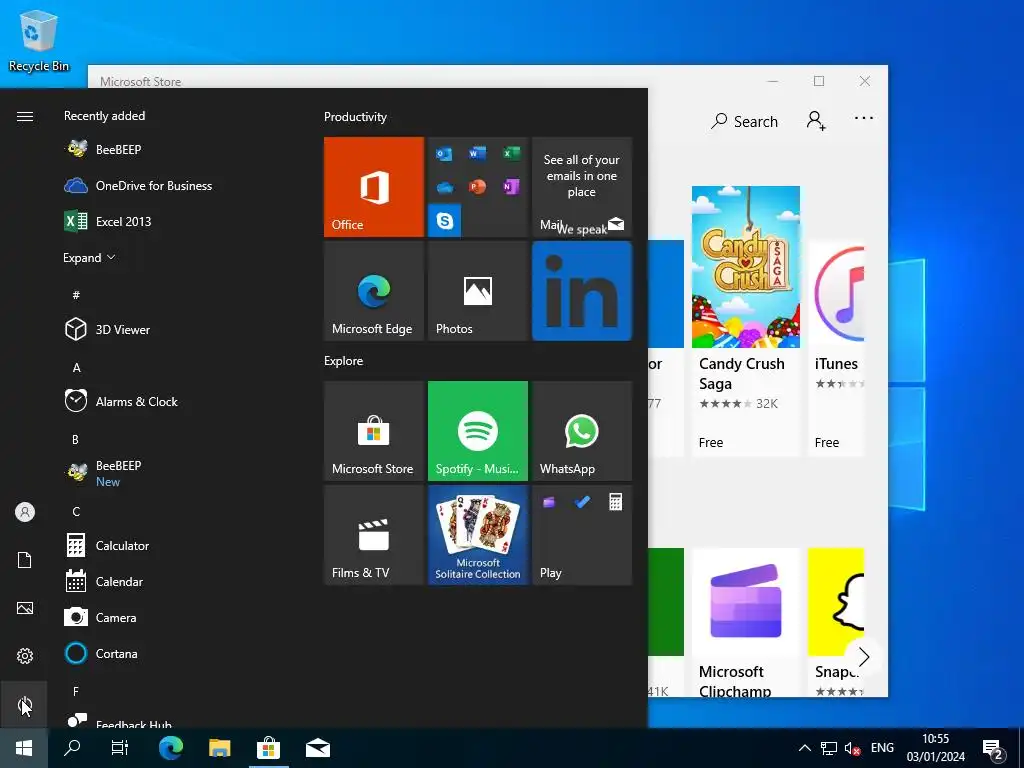This screenshot has height=768, width=1024.
Task: Open the WhatsApp tile
Action: (582, 431)
